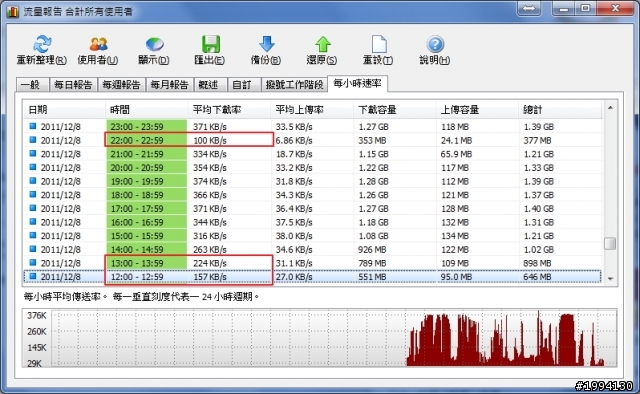Image resolution: width=640 pixels, height=394 pixels.
Task: Sort by the 下載容量 column header
Action: point(395,109)
